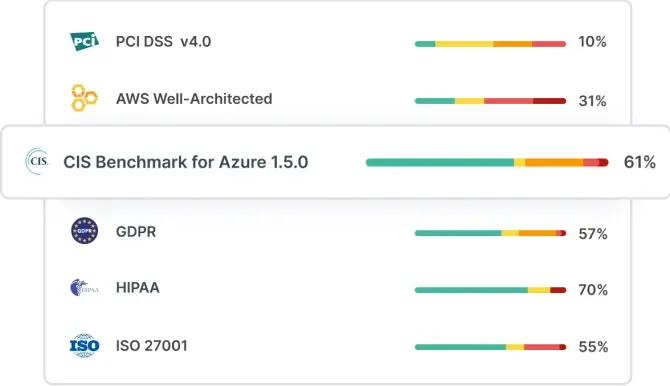Click the AWS Well-Architected hexagon icon
The height and width of the screenshot is (386, 670).
[84, 98]
